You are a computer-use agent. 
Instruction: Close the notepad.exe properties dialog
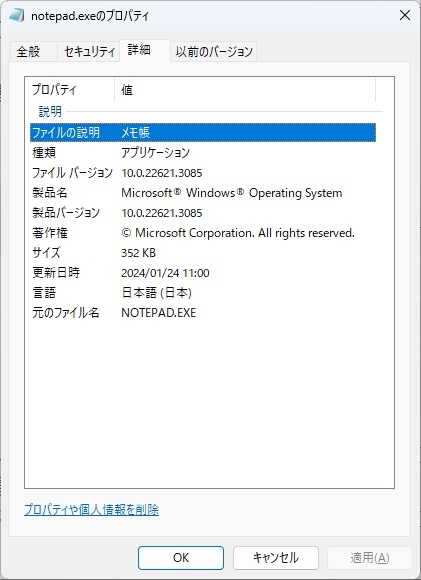coord(405,16)
